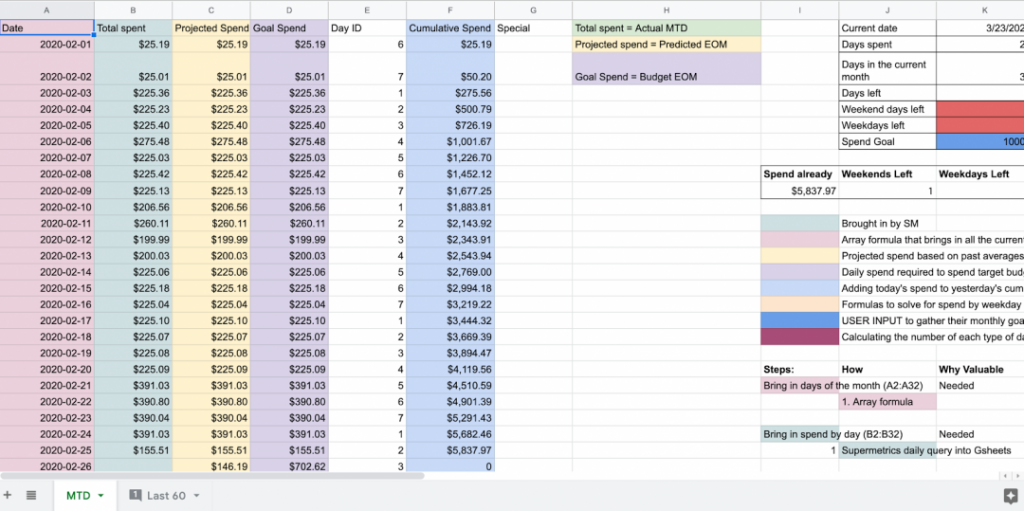Image resolution: width=1024 pixels, height=511 pixels.
Task: Click the $5,837.97 Spend already cell
Action: (x=799, y=191)
